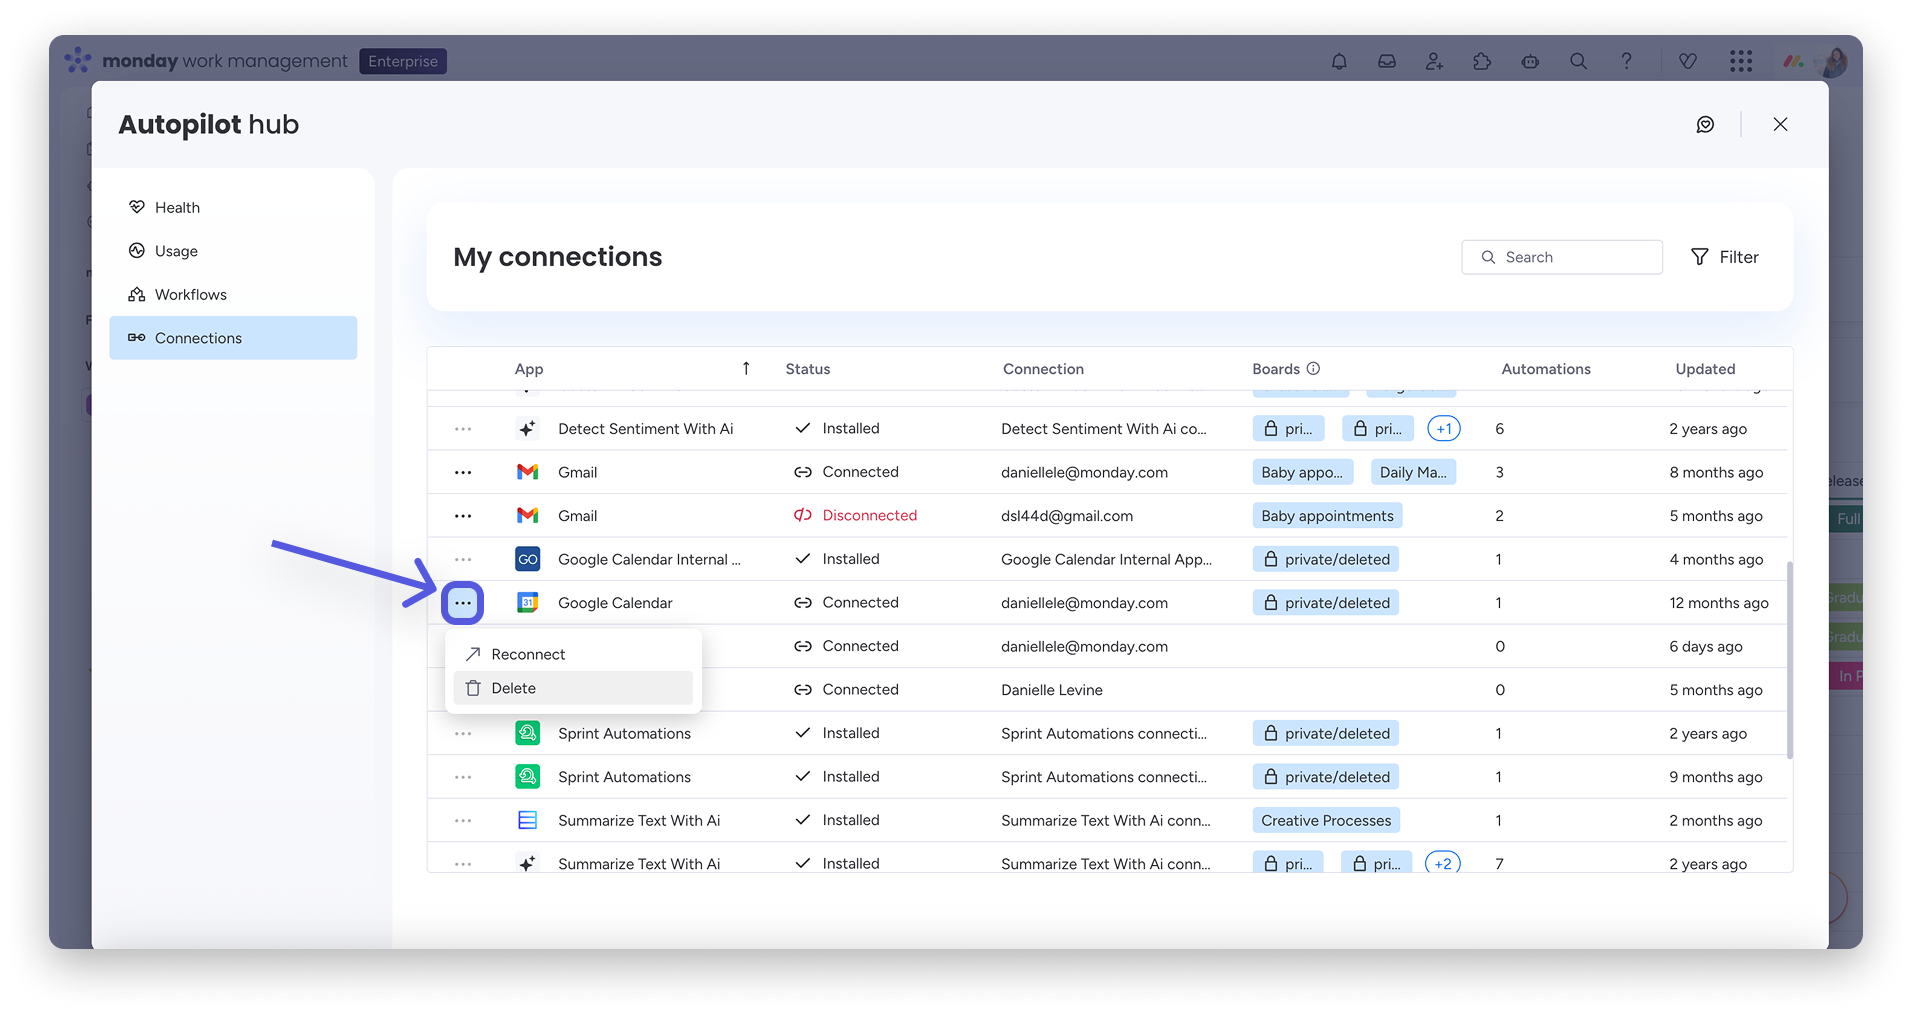1913x1014 pixels.
Task: Open three-dot menu for Detect Sentiment With Ai
Action: [463, 429]
